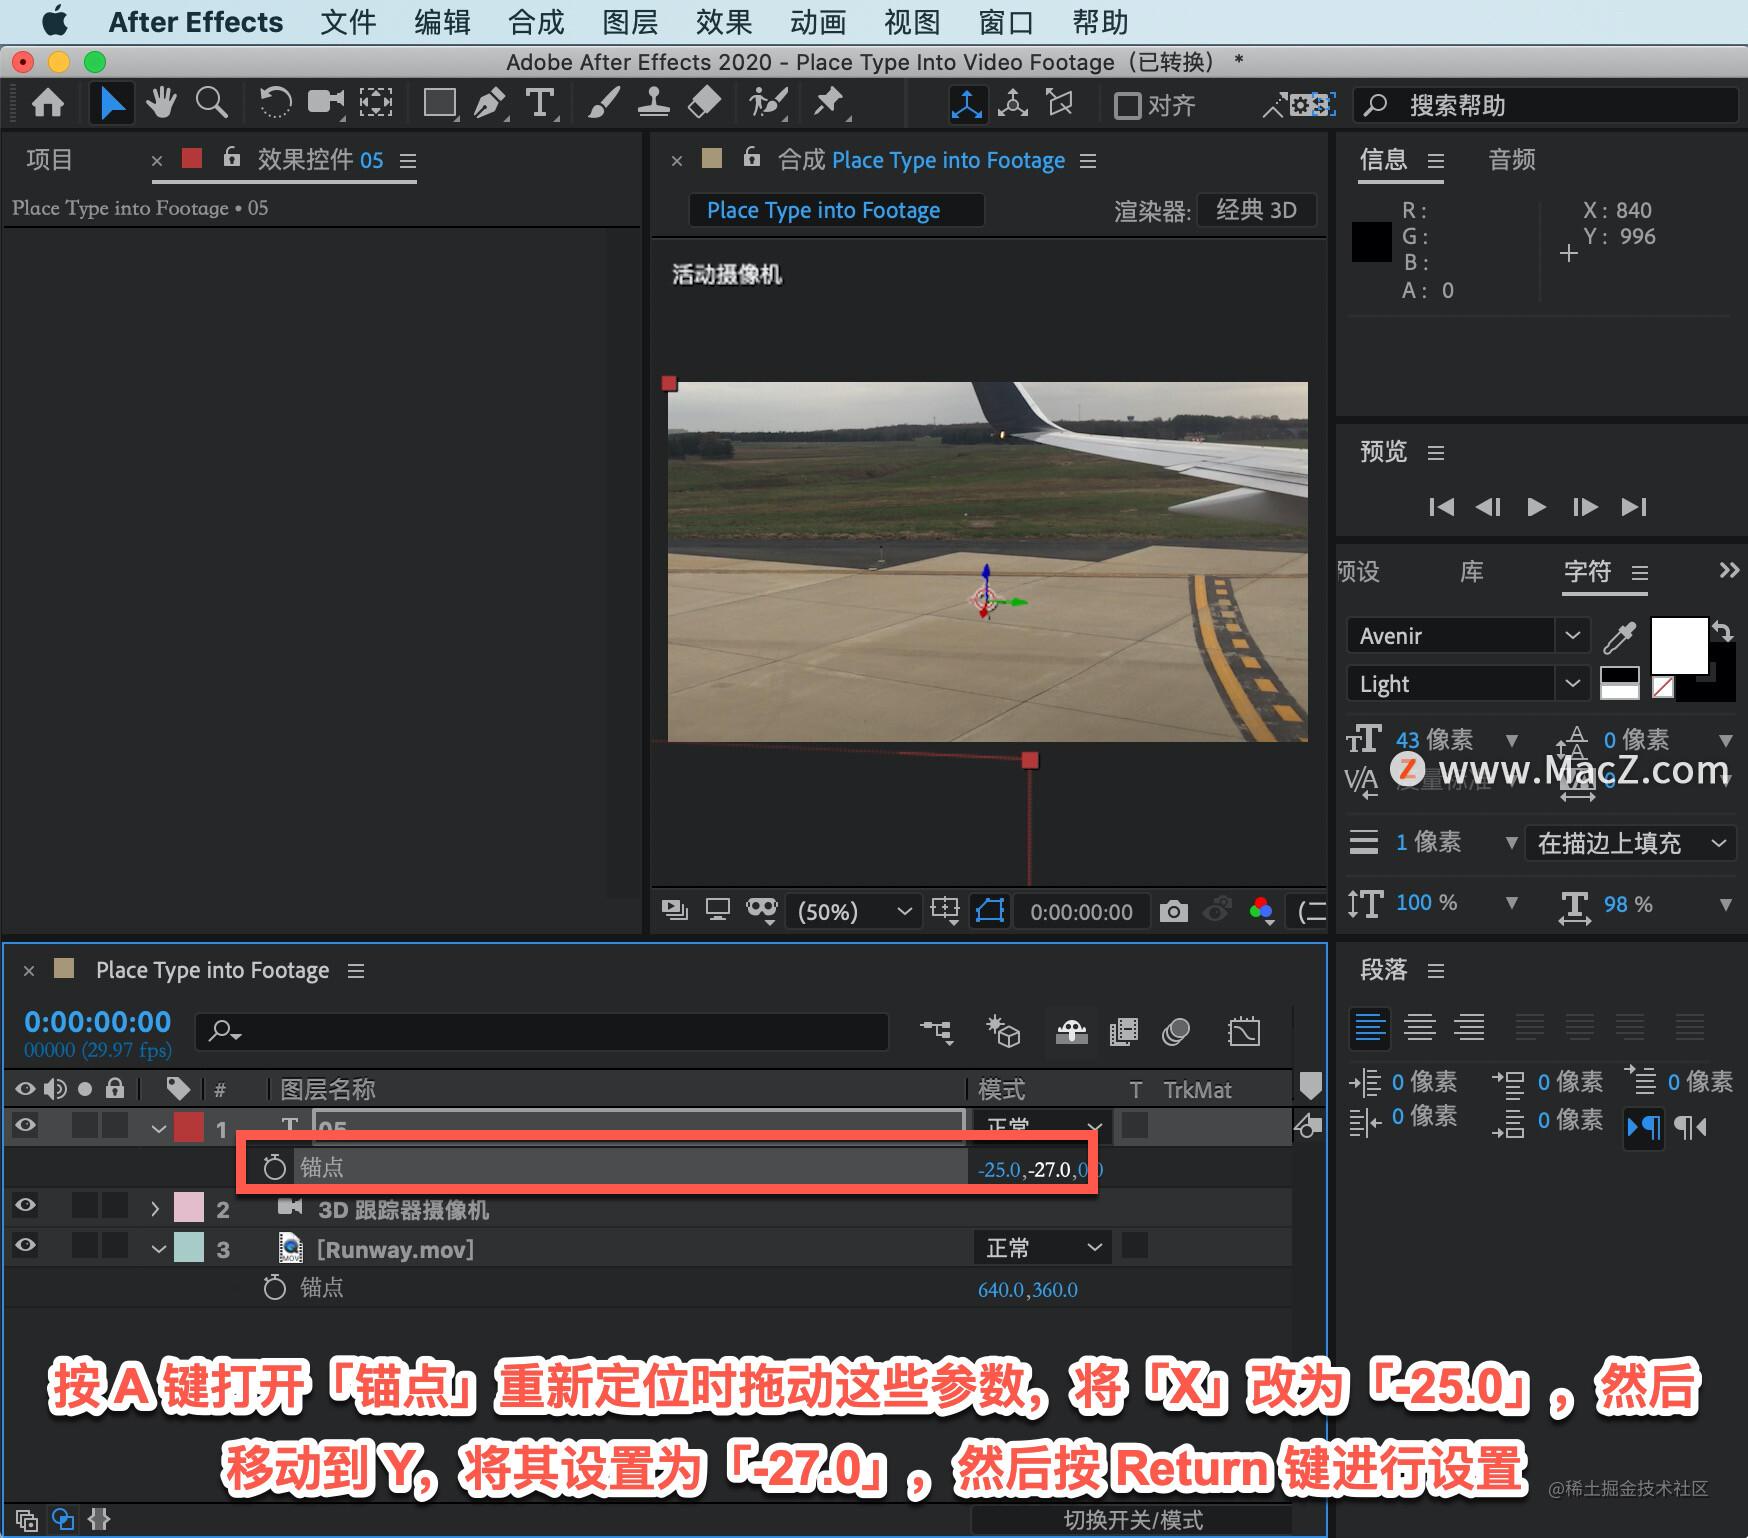Select the Puppet Pin tool
This screenshot has height=1538, width=1748.
click(x=829, y=103)
